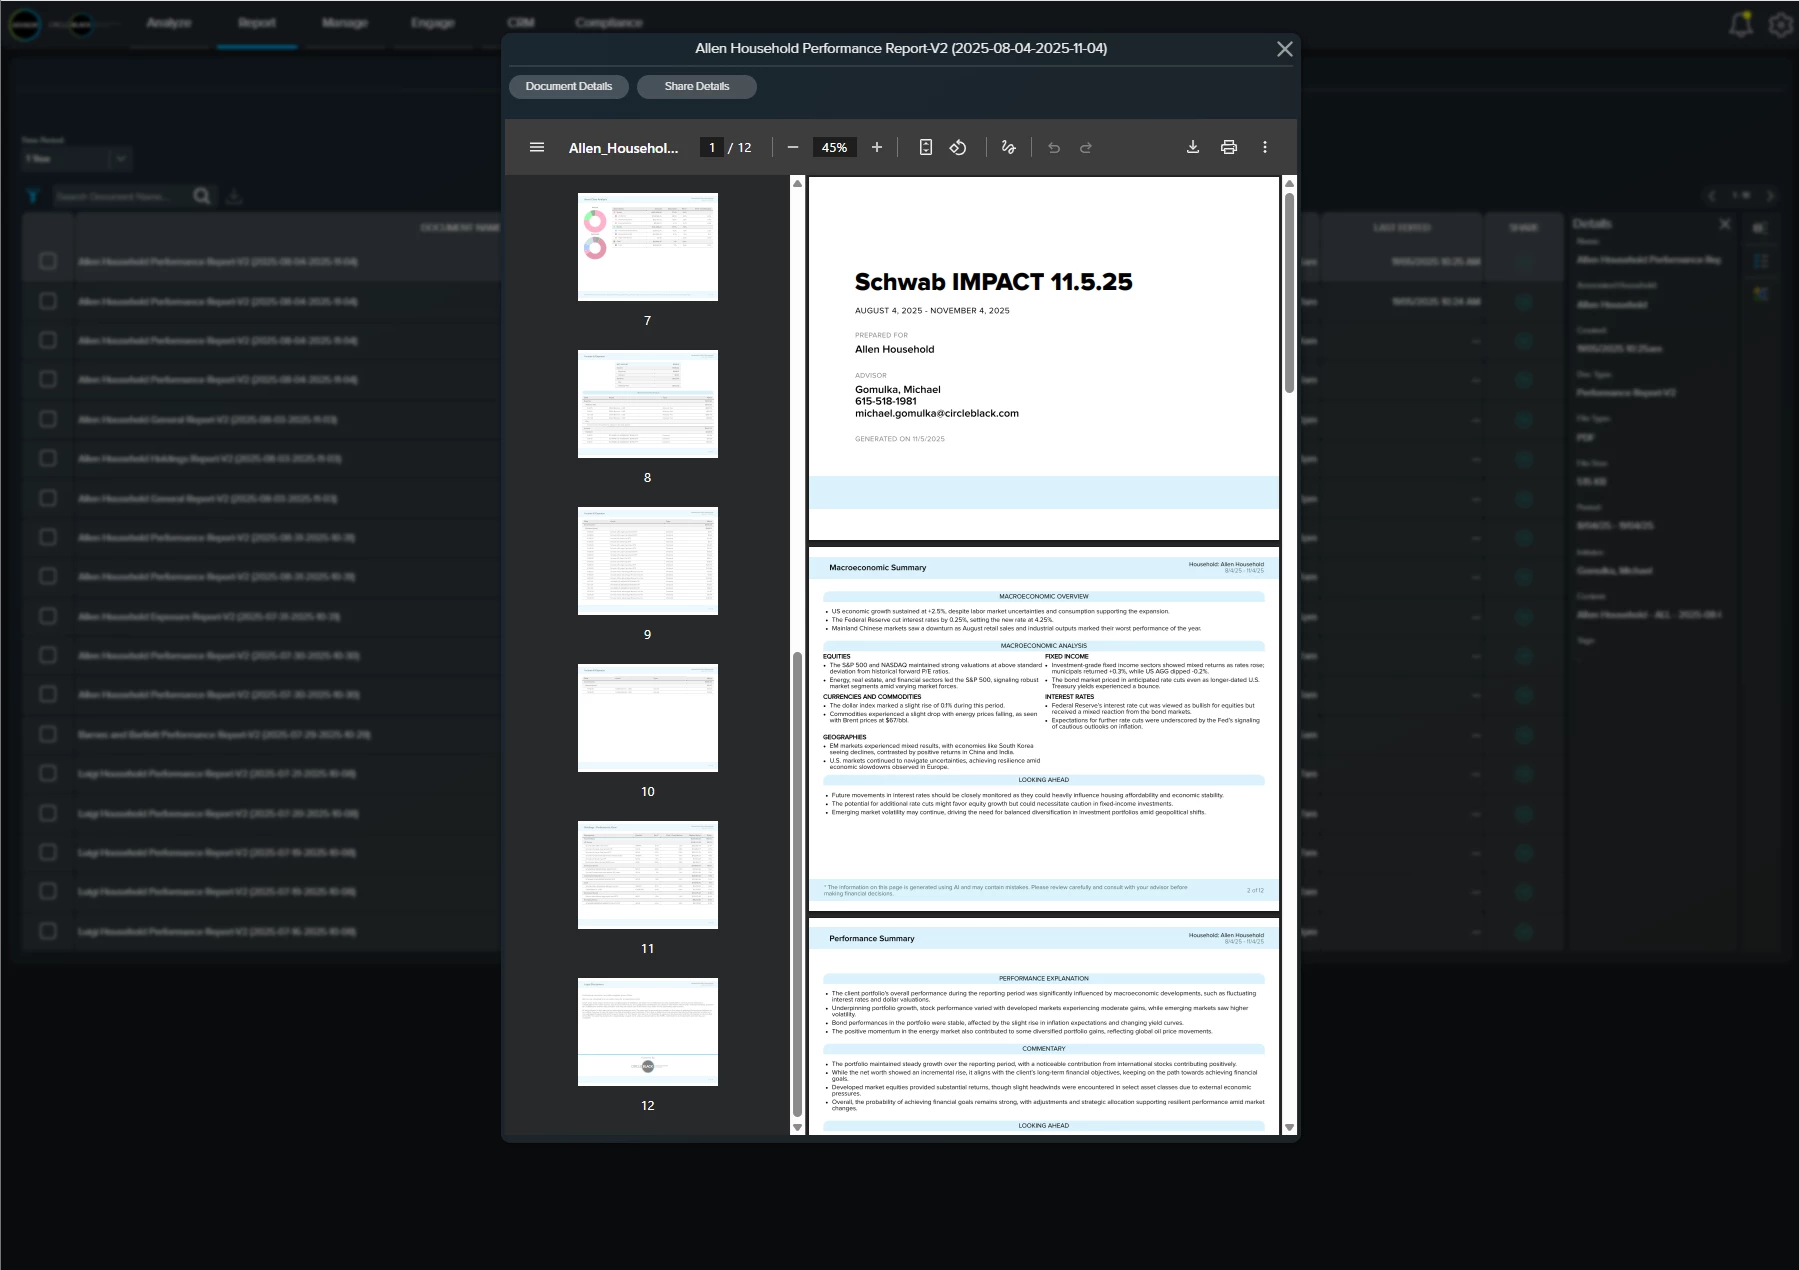Viewport: 1799px width, 1270px height.
Task: Open the Compliance menu in background navigation
Action: (x=609, y=23)
